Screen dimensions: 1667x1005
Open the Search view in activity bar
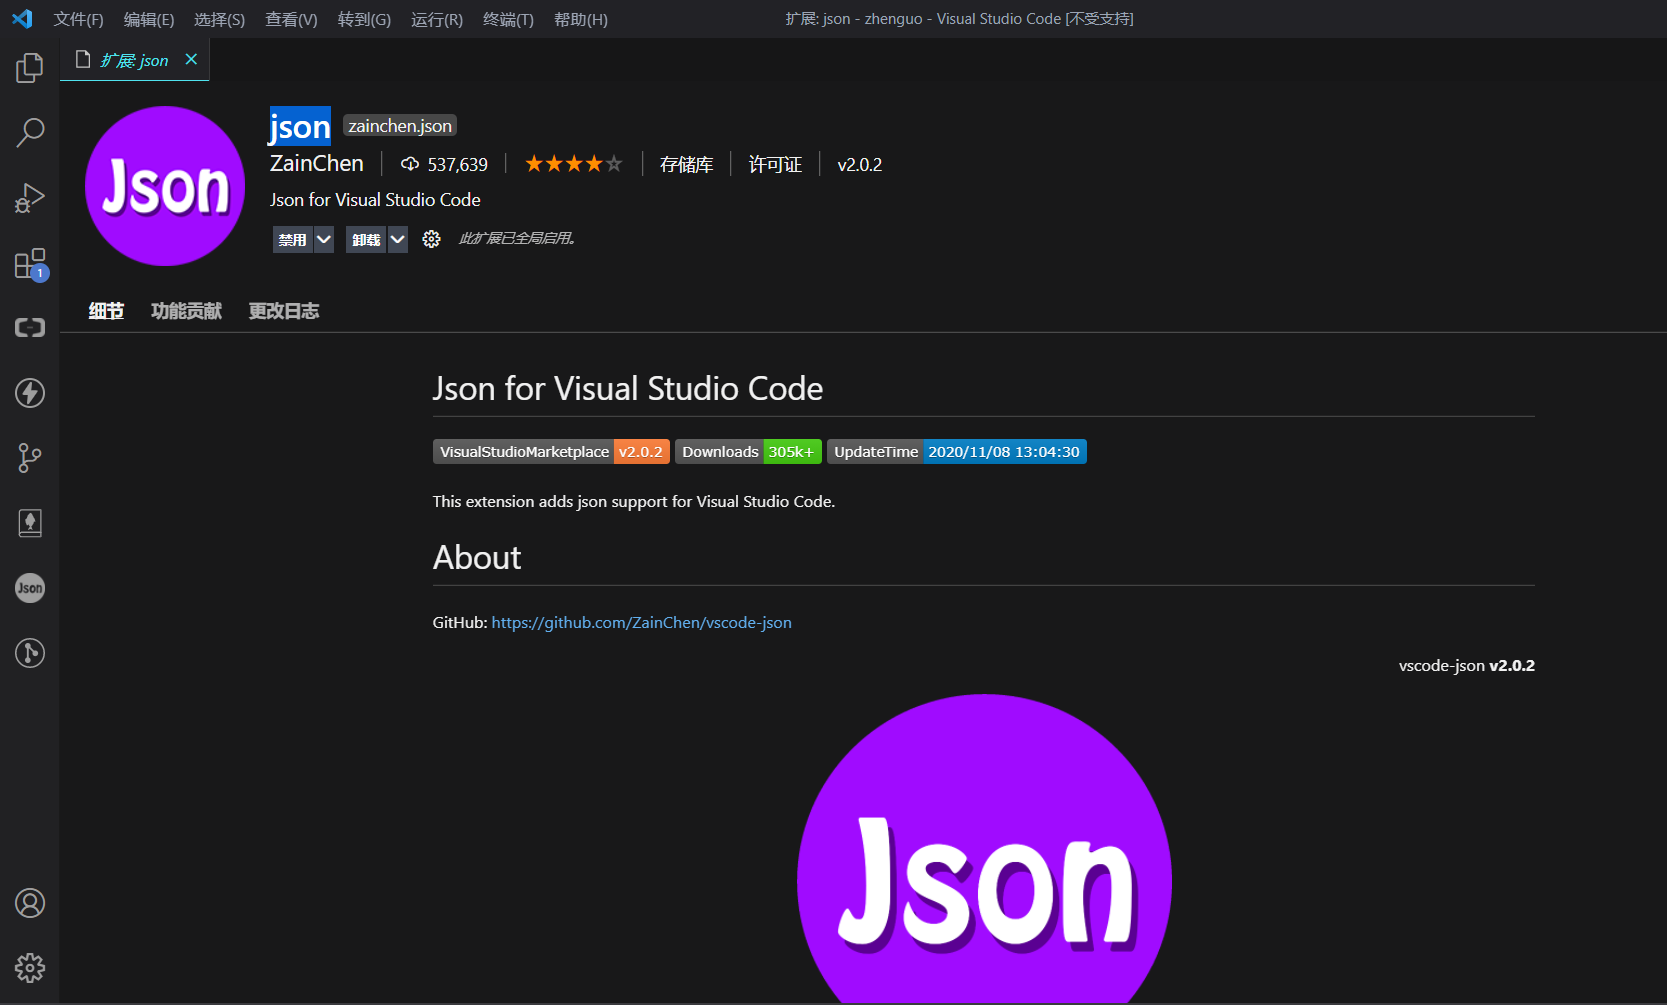point(30,133)
